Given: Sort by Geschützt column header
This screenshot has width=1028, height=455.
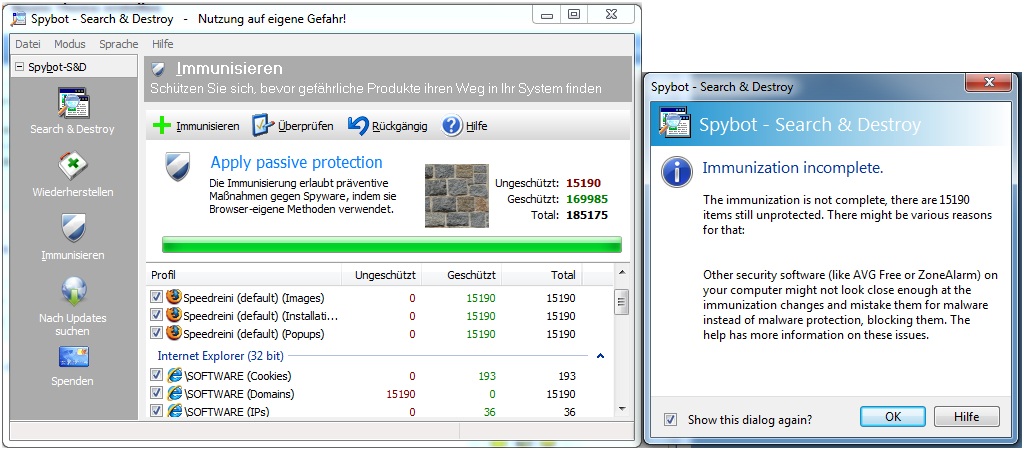Looking at the screenshot, I should [462, 275].
